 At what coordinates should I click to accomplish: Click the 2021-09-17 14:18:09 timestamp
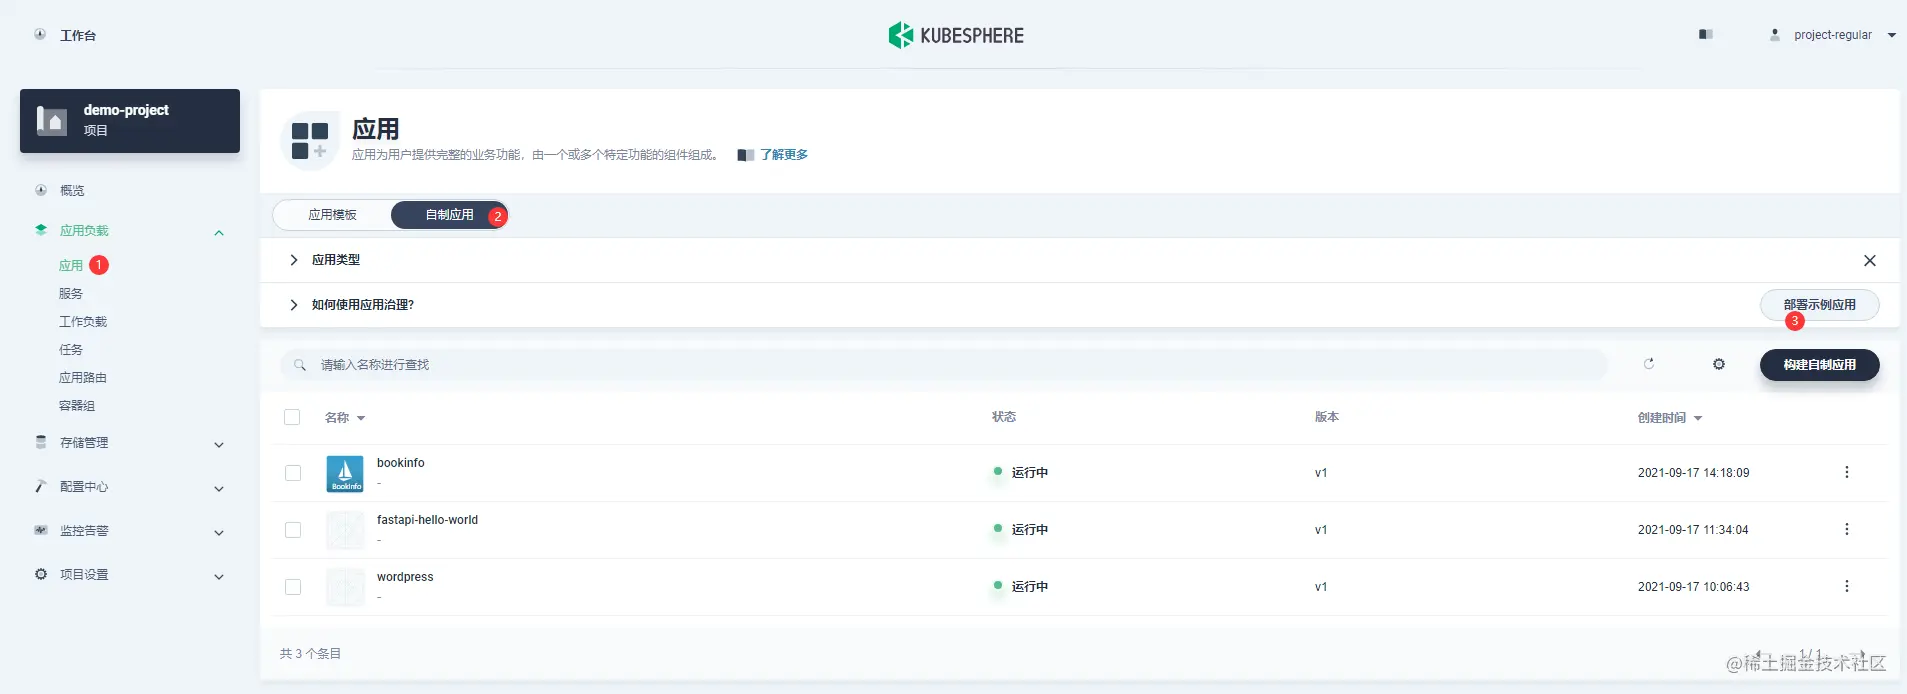1694,473
